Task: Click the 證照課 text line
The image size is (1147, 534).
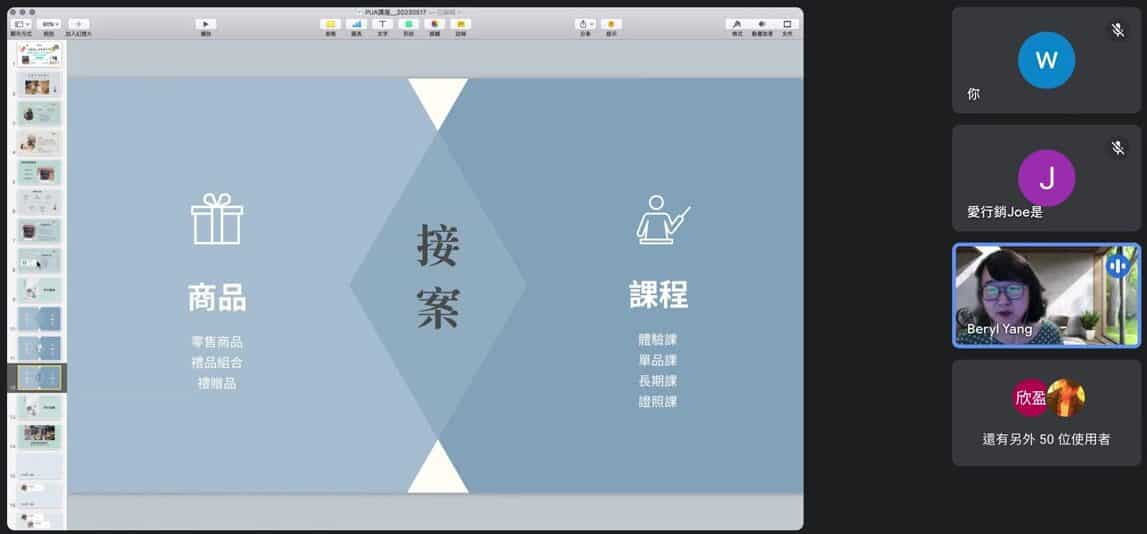Action: (x=658, y=401)
